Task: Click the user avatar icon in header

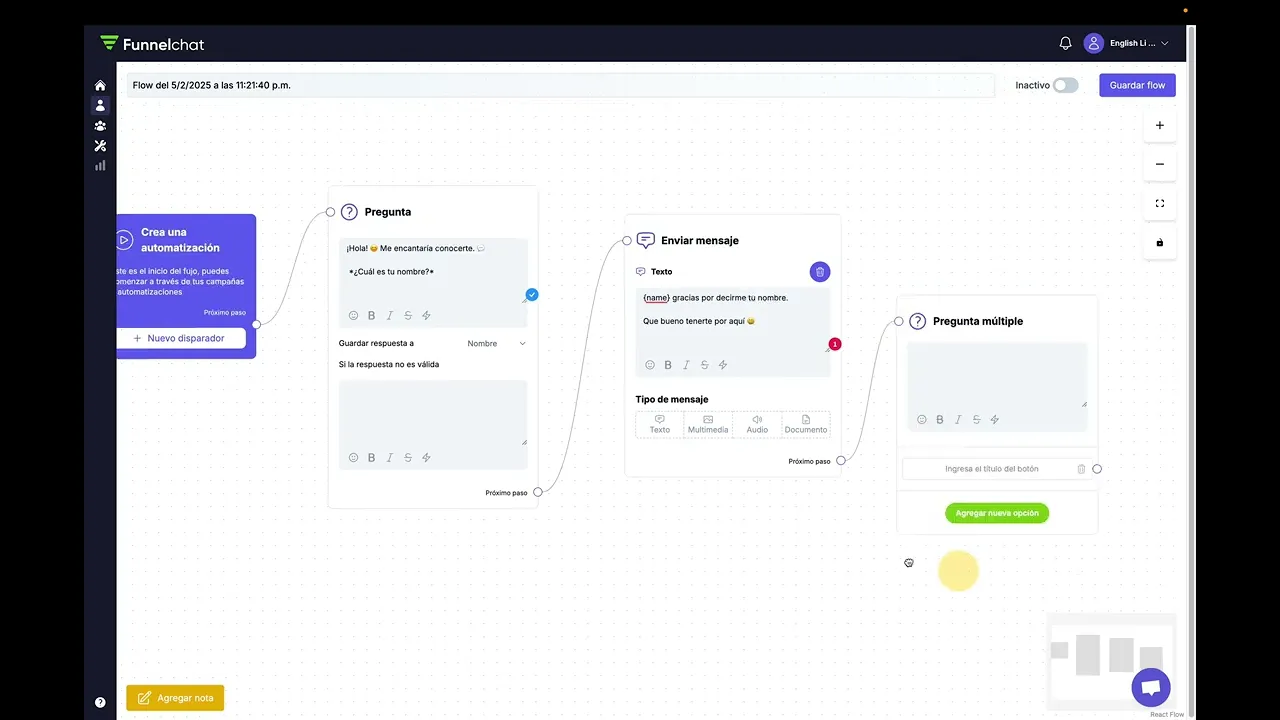Action: [1094, 43]
